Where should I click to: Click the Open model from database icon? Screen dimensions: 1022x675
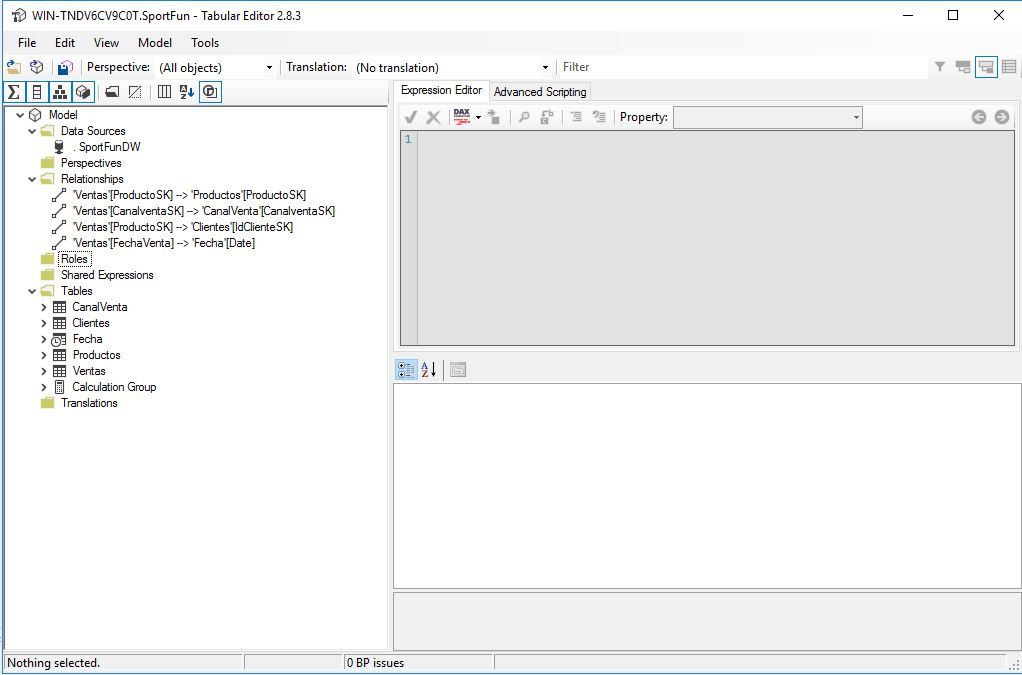click(37, 67)
